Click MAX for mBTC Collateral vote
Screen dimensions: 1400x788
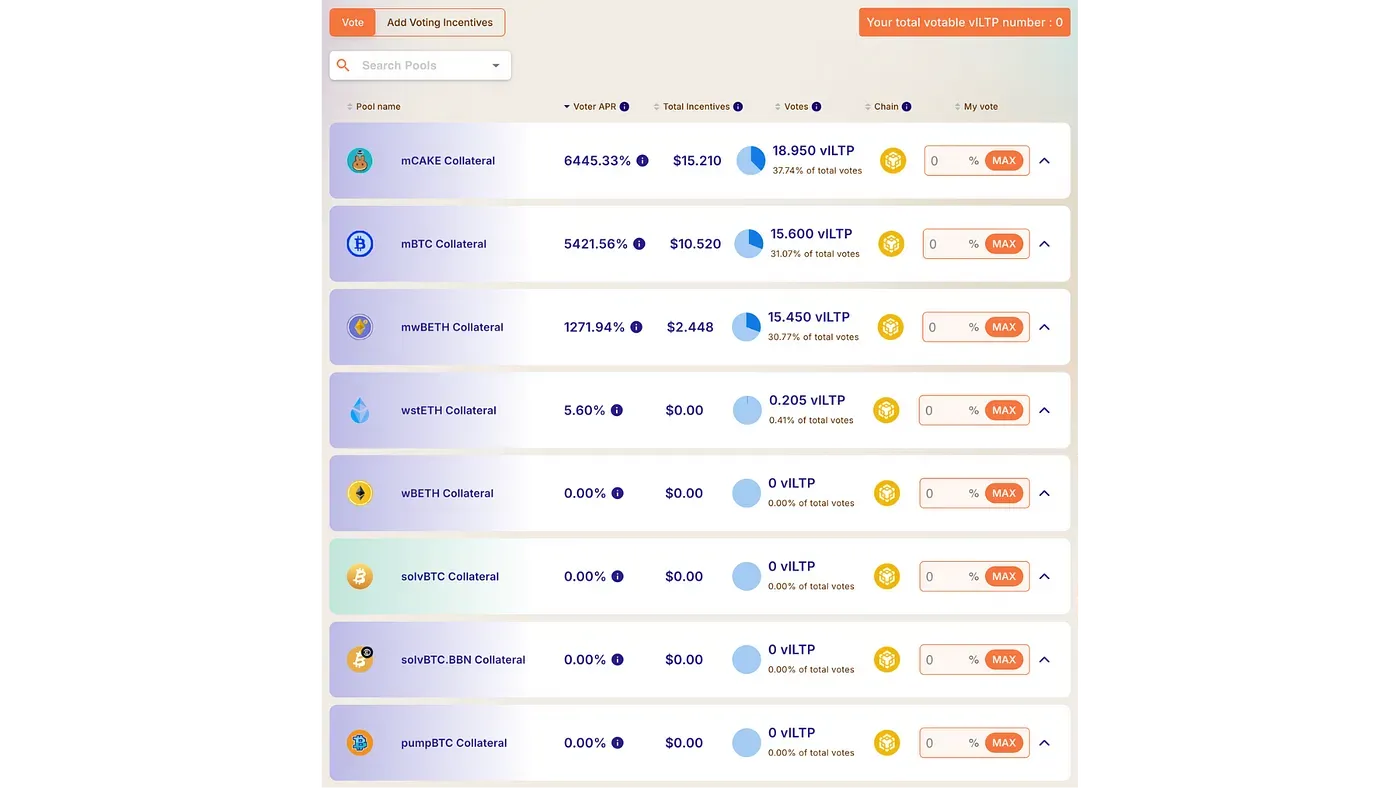click(x=1004, y=244)
